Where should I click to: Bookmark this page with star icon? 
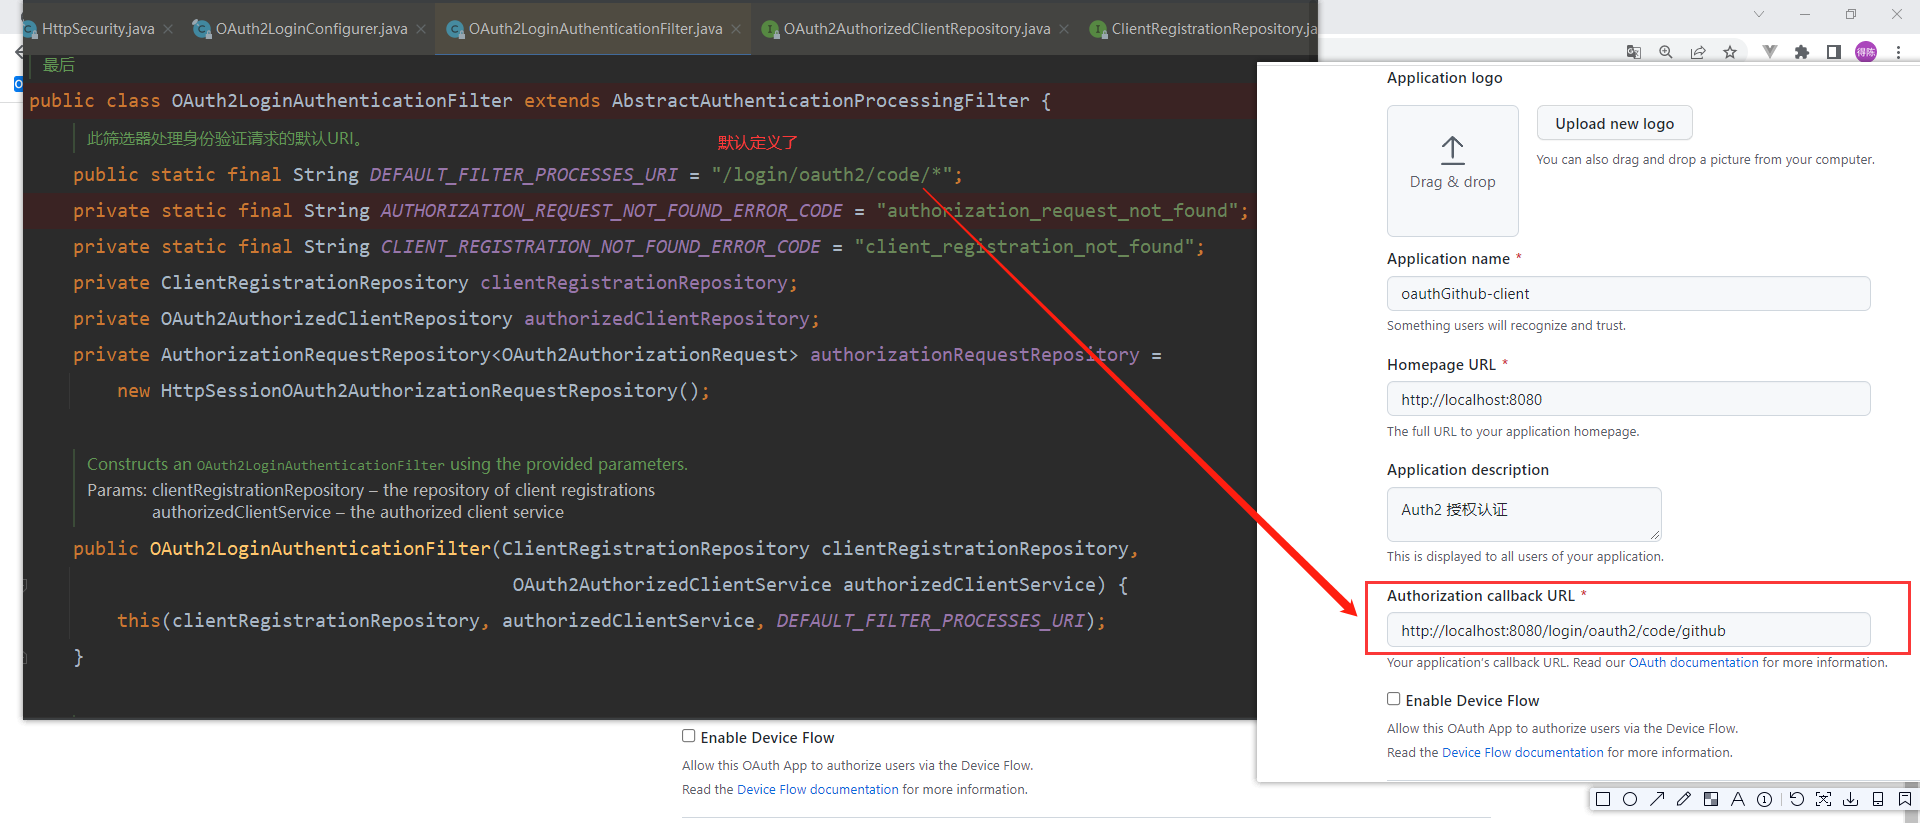(x=1730, y=52)
